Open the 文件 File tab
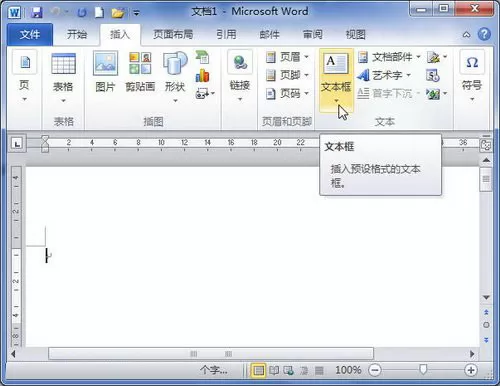The height and width of the screenshot is (386, 500). coord(30,34)
